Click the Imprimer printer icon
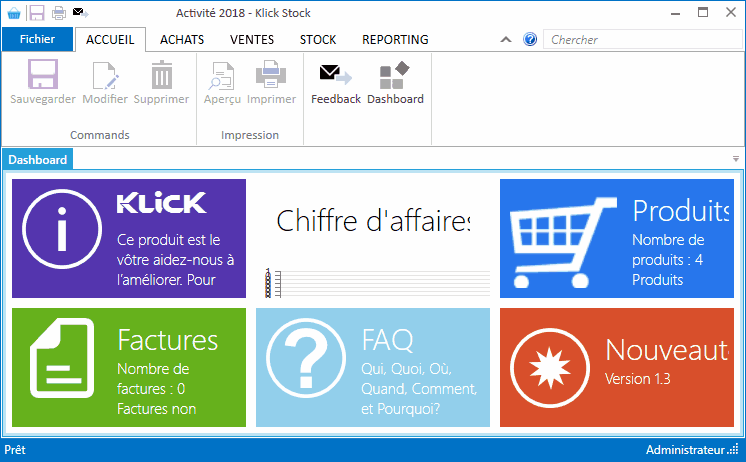746x462 pixels. click(x=271, y=76)
